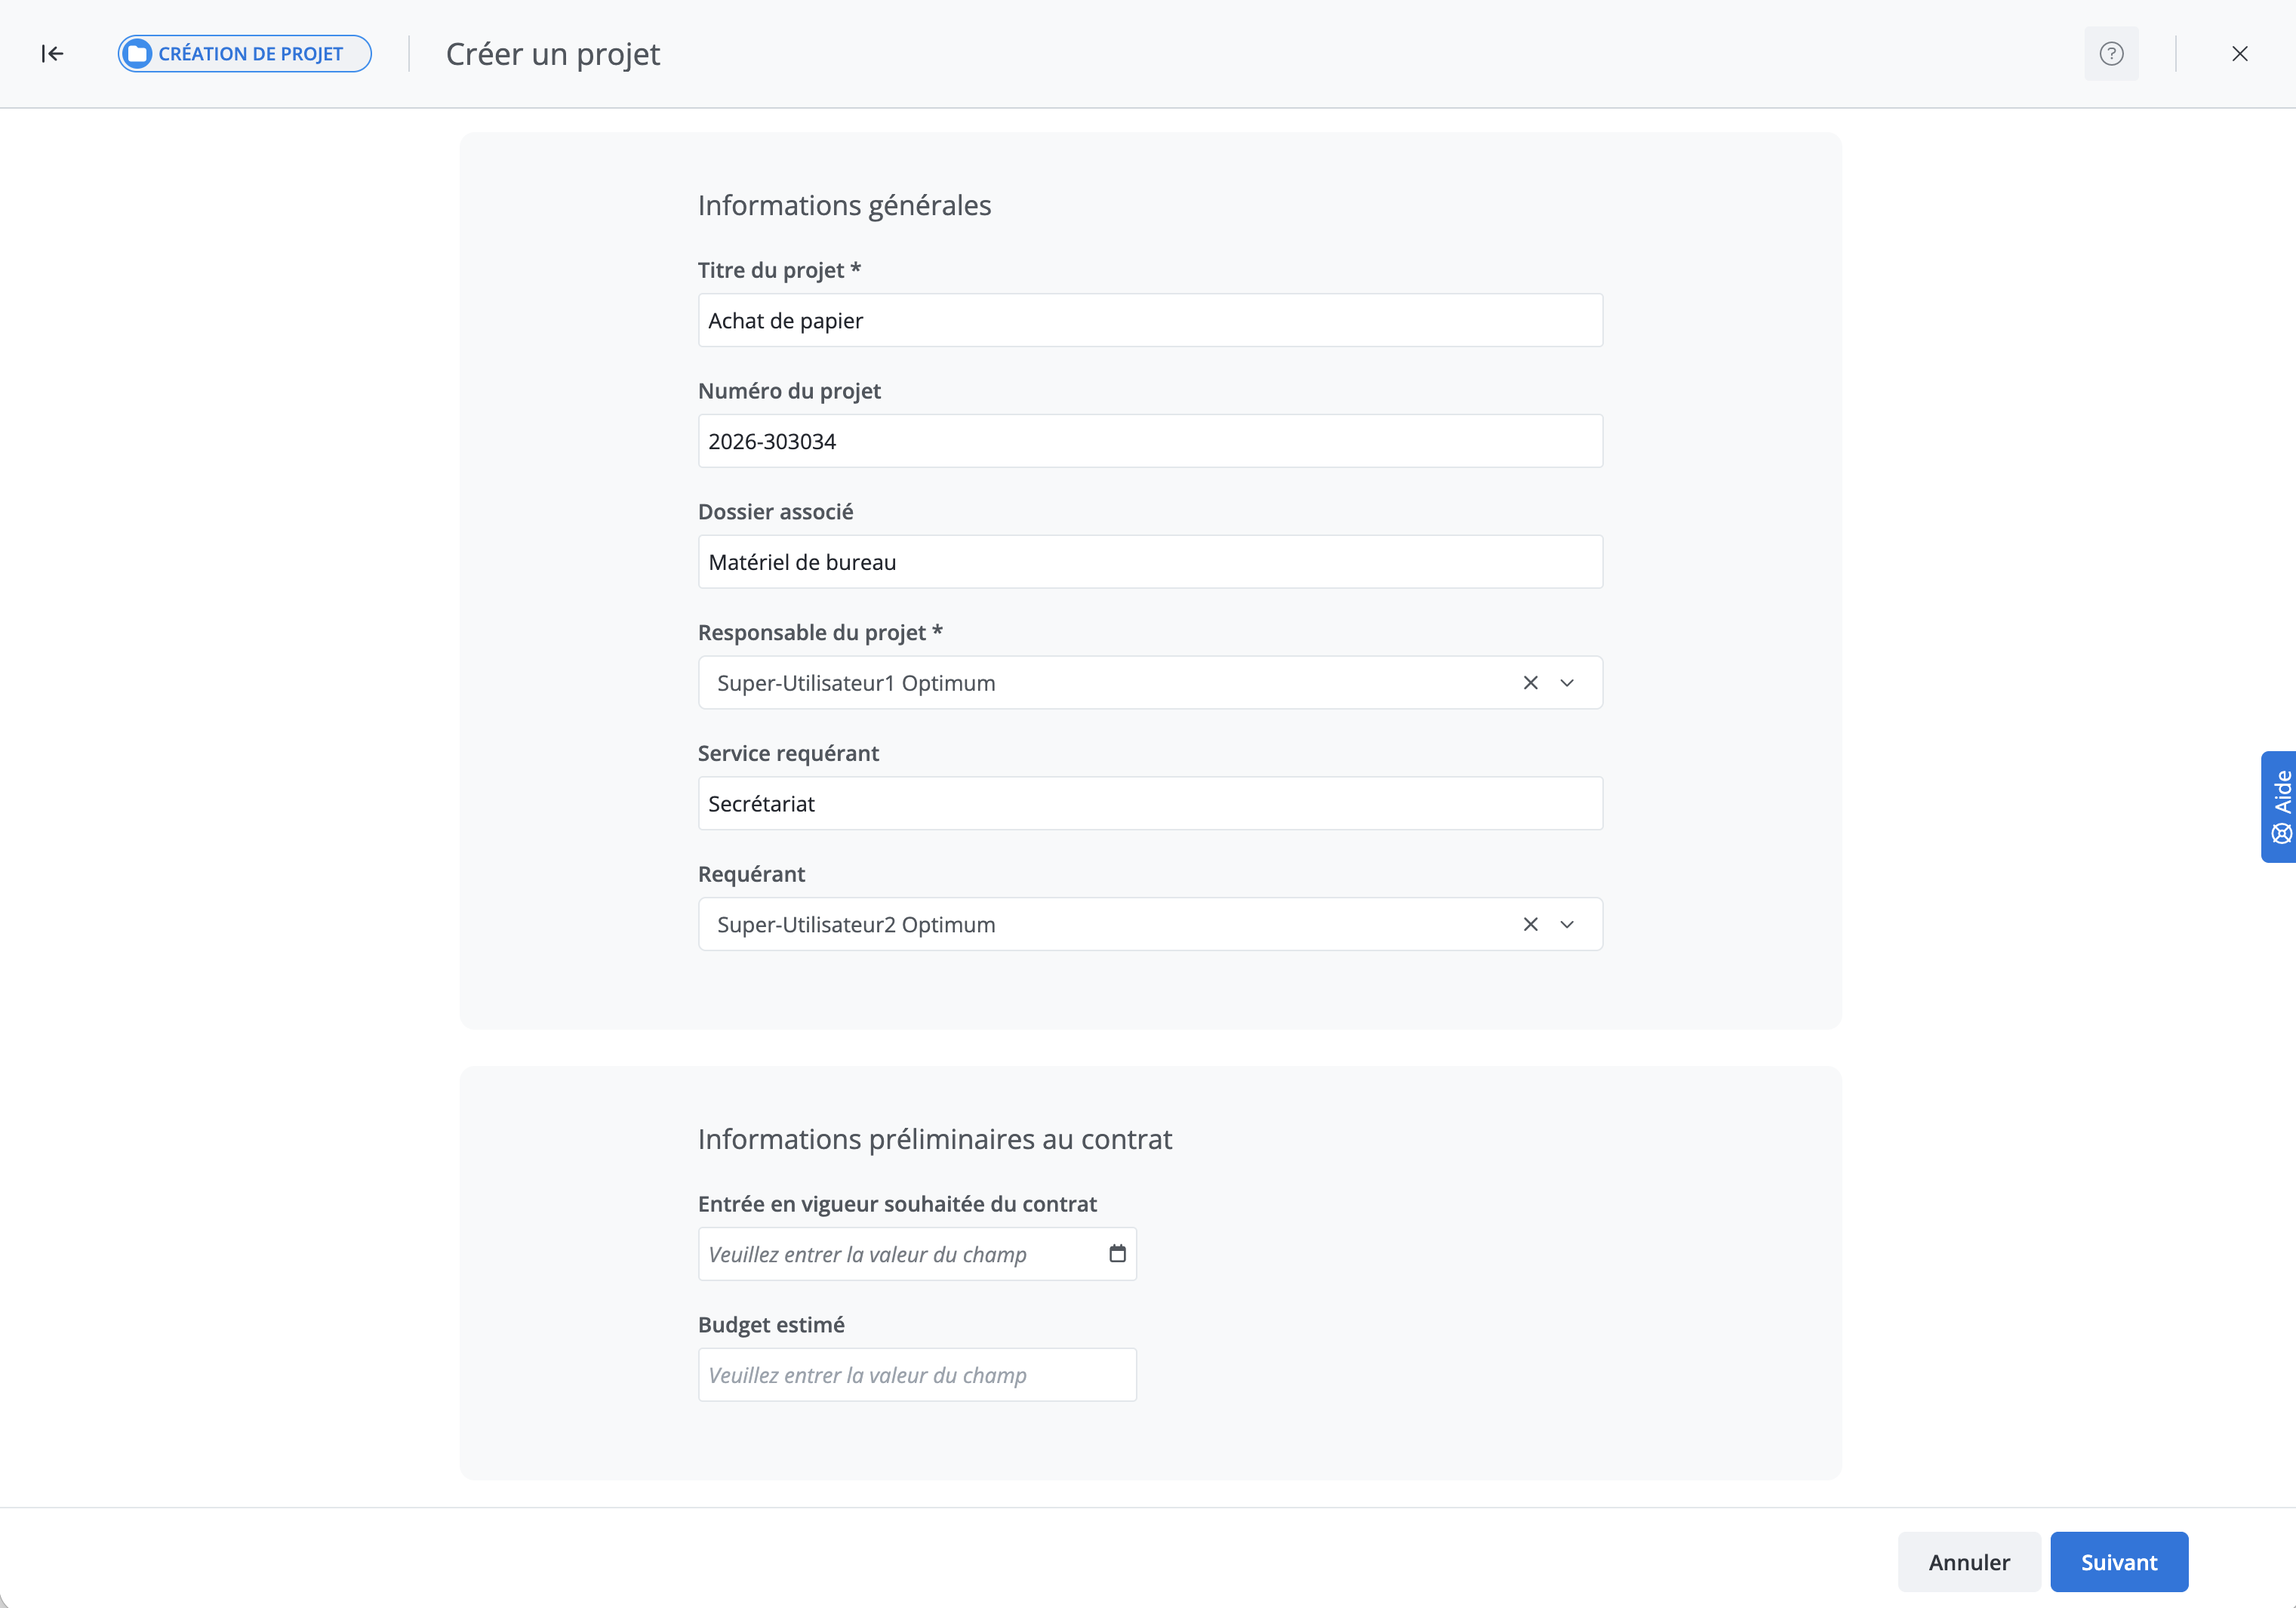Screen dimensions: 2296x1608
Task: Click the Super-Utilisateur1 Optimum combo box
Action: [1150, 683]
